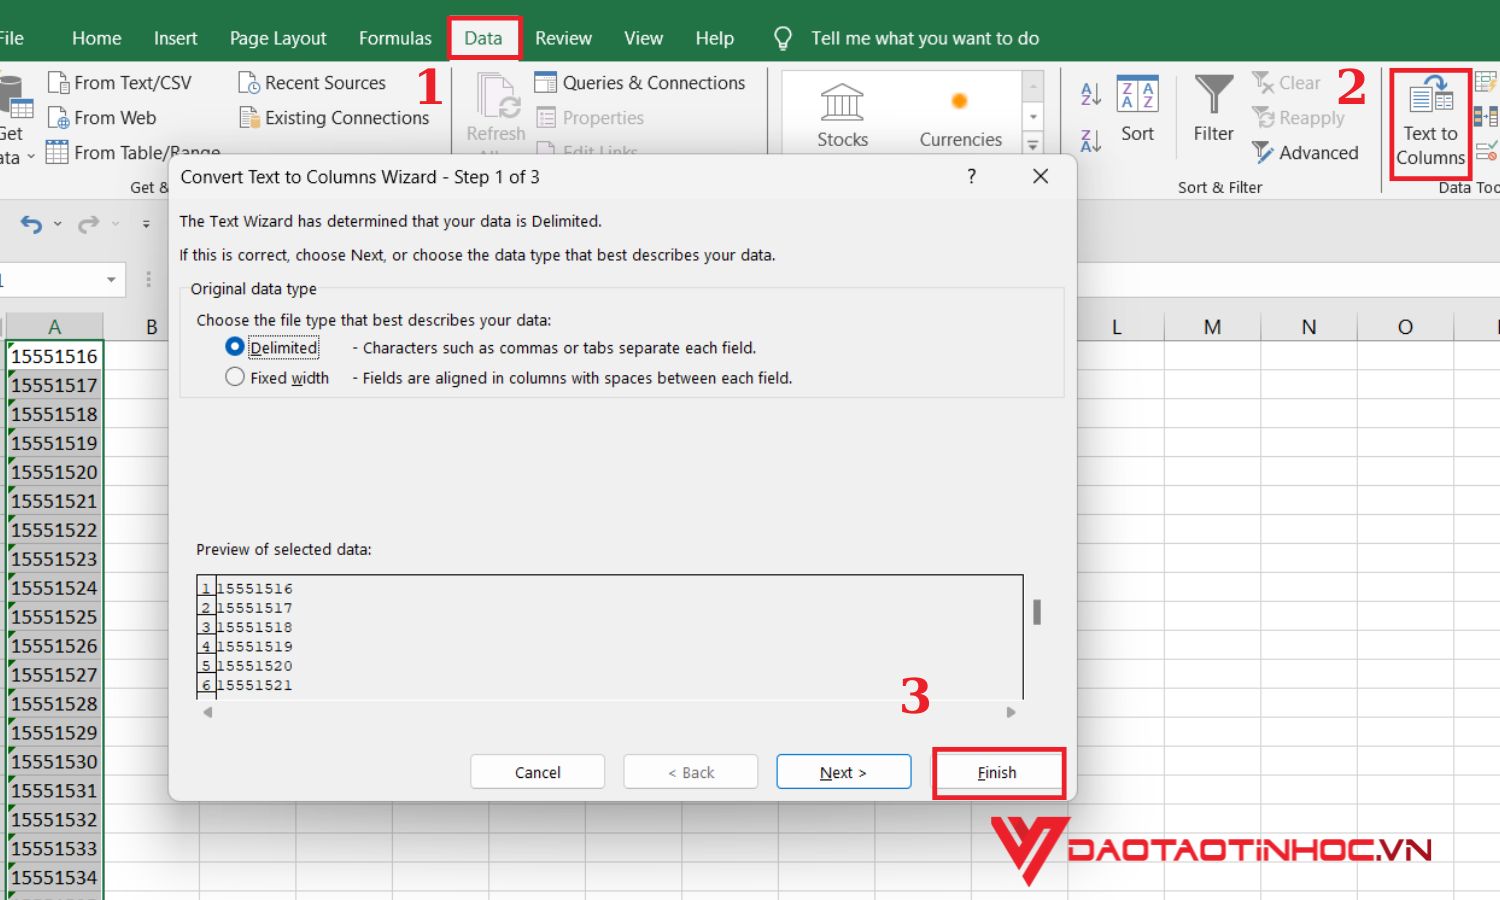Click the cell containing 15551534
This screenshot has height=900, width=1500.
(54, 878)
